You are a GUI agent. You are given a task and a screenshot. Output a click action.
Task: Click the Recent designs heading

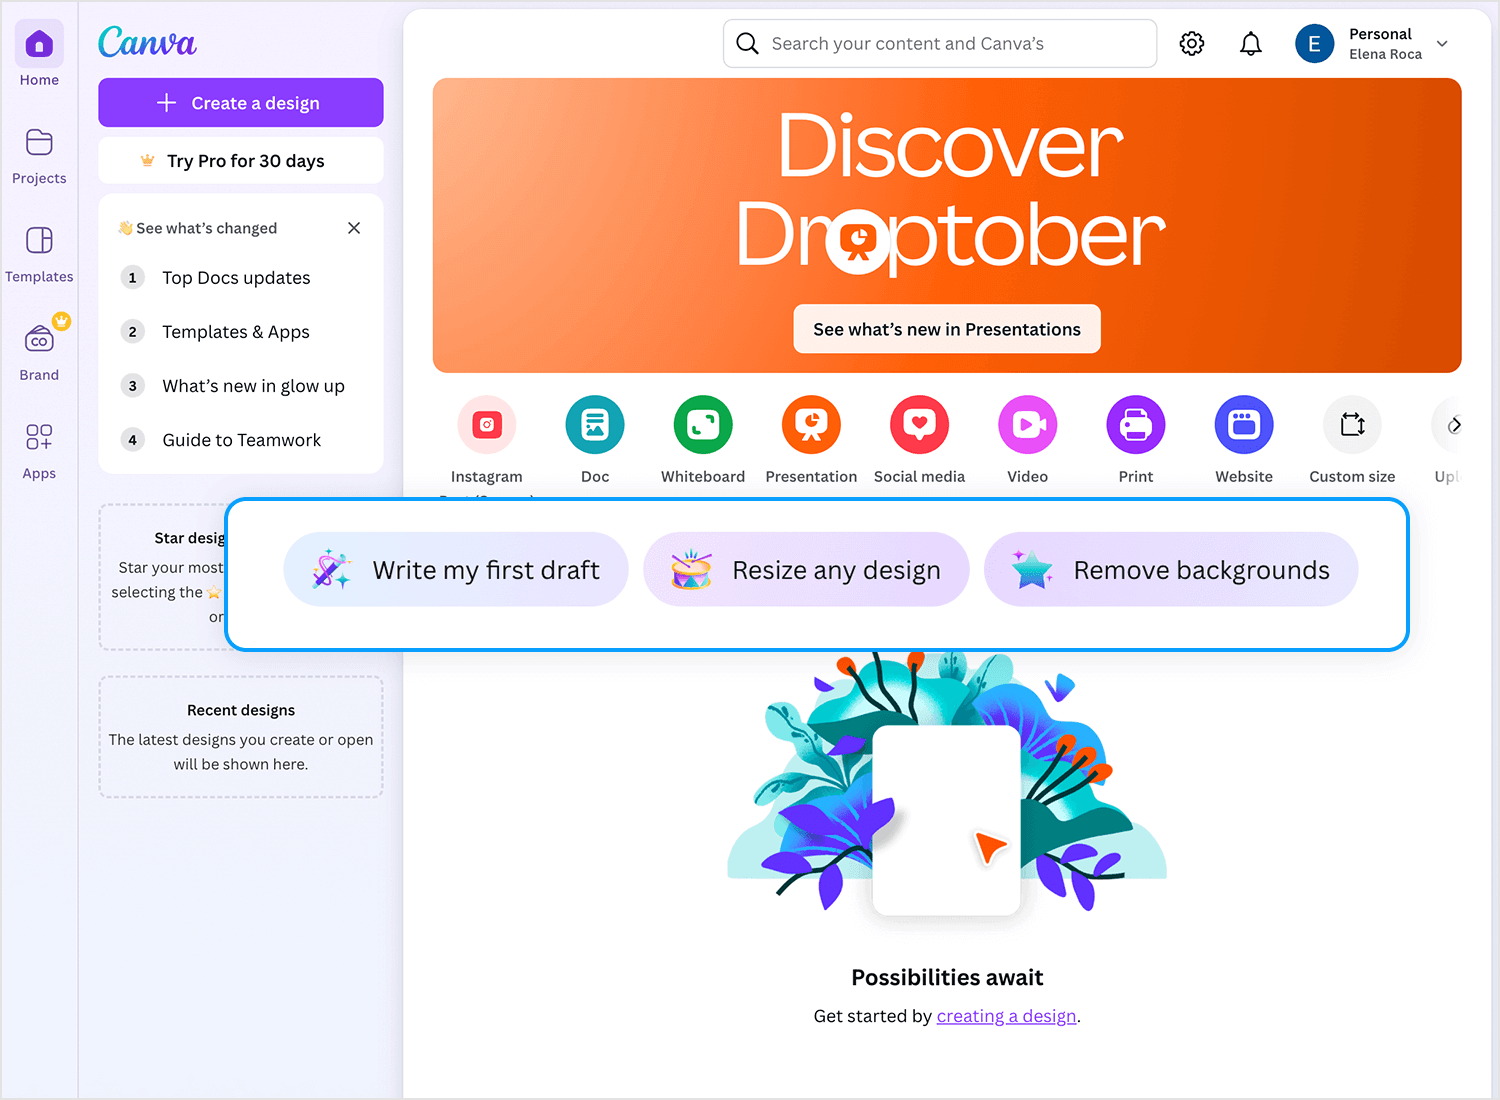(x=241, y=710)
